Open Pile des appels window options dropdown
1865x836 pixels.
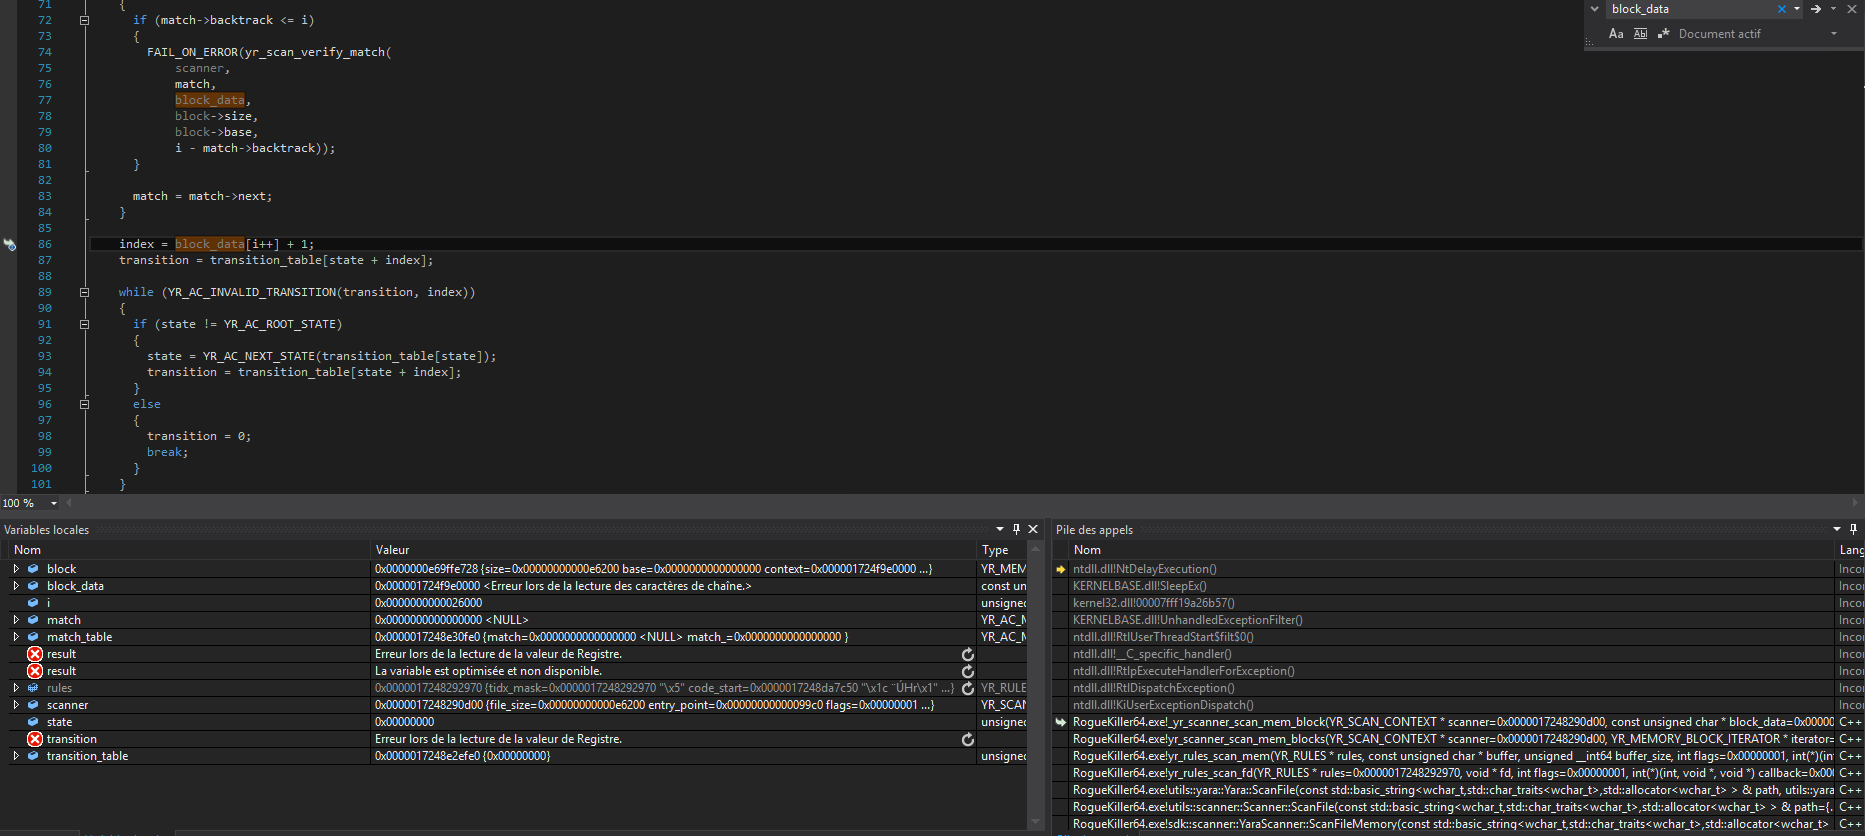pos(1837,529)
